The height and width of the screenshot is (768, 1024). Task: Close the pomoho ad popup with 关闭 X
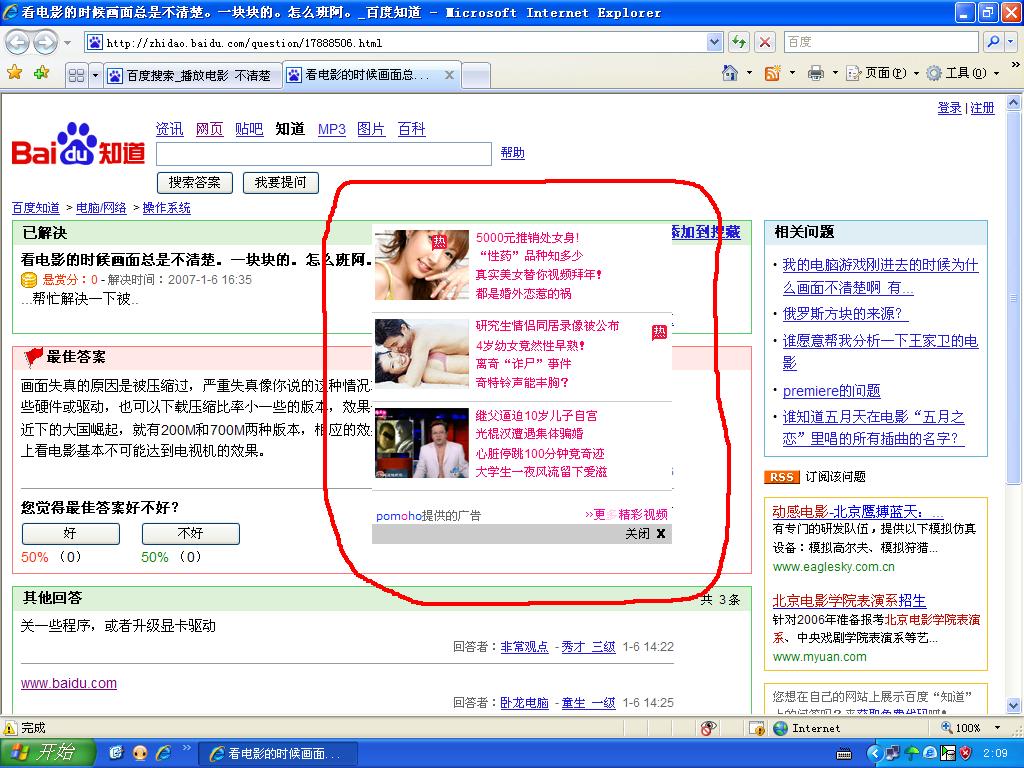click(645, 534)
